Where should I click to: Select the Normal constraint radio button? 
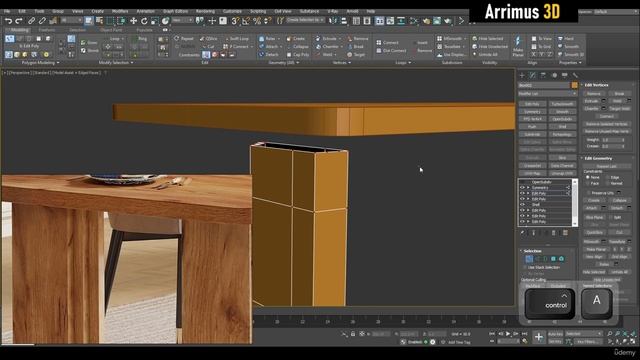pos(608,183)
